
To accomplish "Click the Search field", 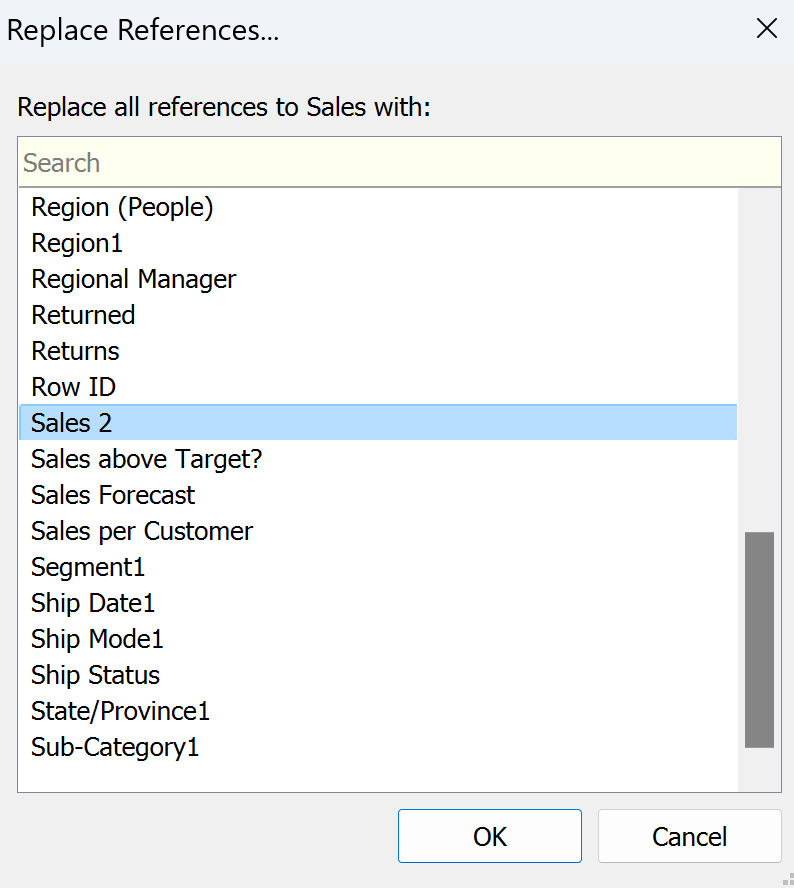I will pos(399,163).
